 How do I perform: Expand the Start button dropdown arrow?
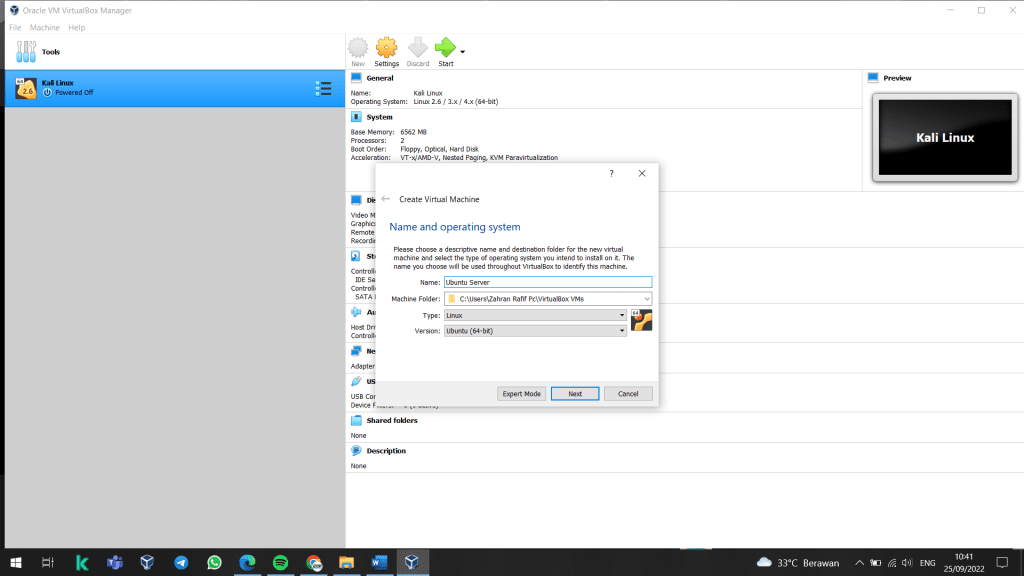point(462,51)
